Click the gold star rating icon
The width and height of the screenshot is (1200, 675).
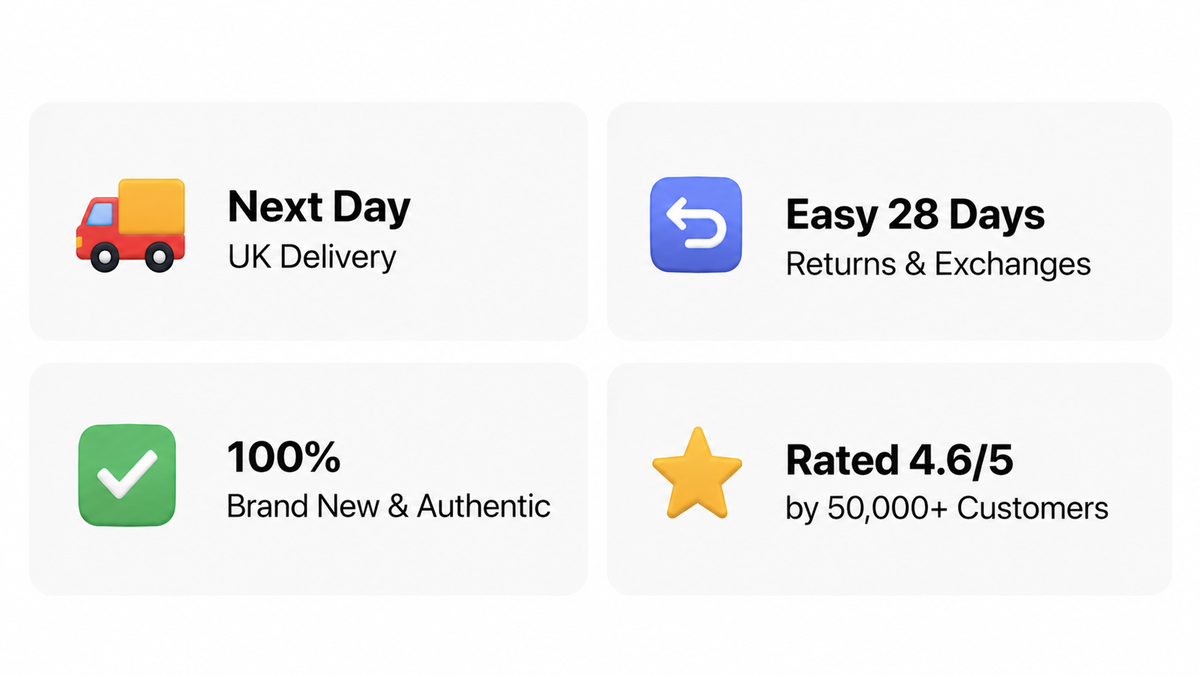coord(697,473)
